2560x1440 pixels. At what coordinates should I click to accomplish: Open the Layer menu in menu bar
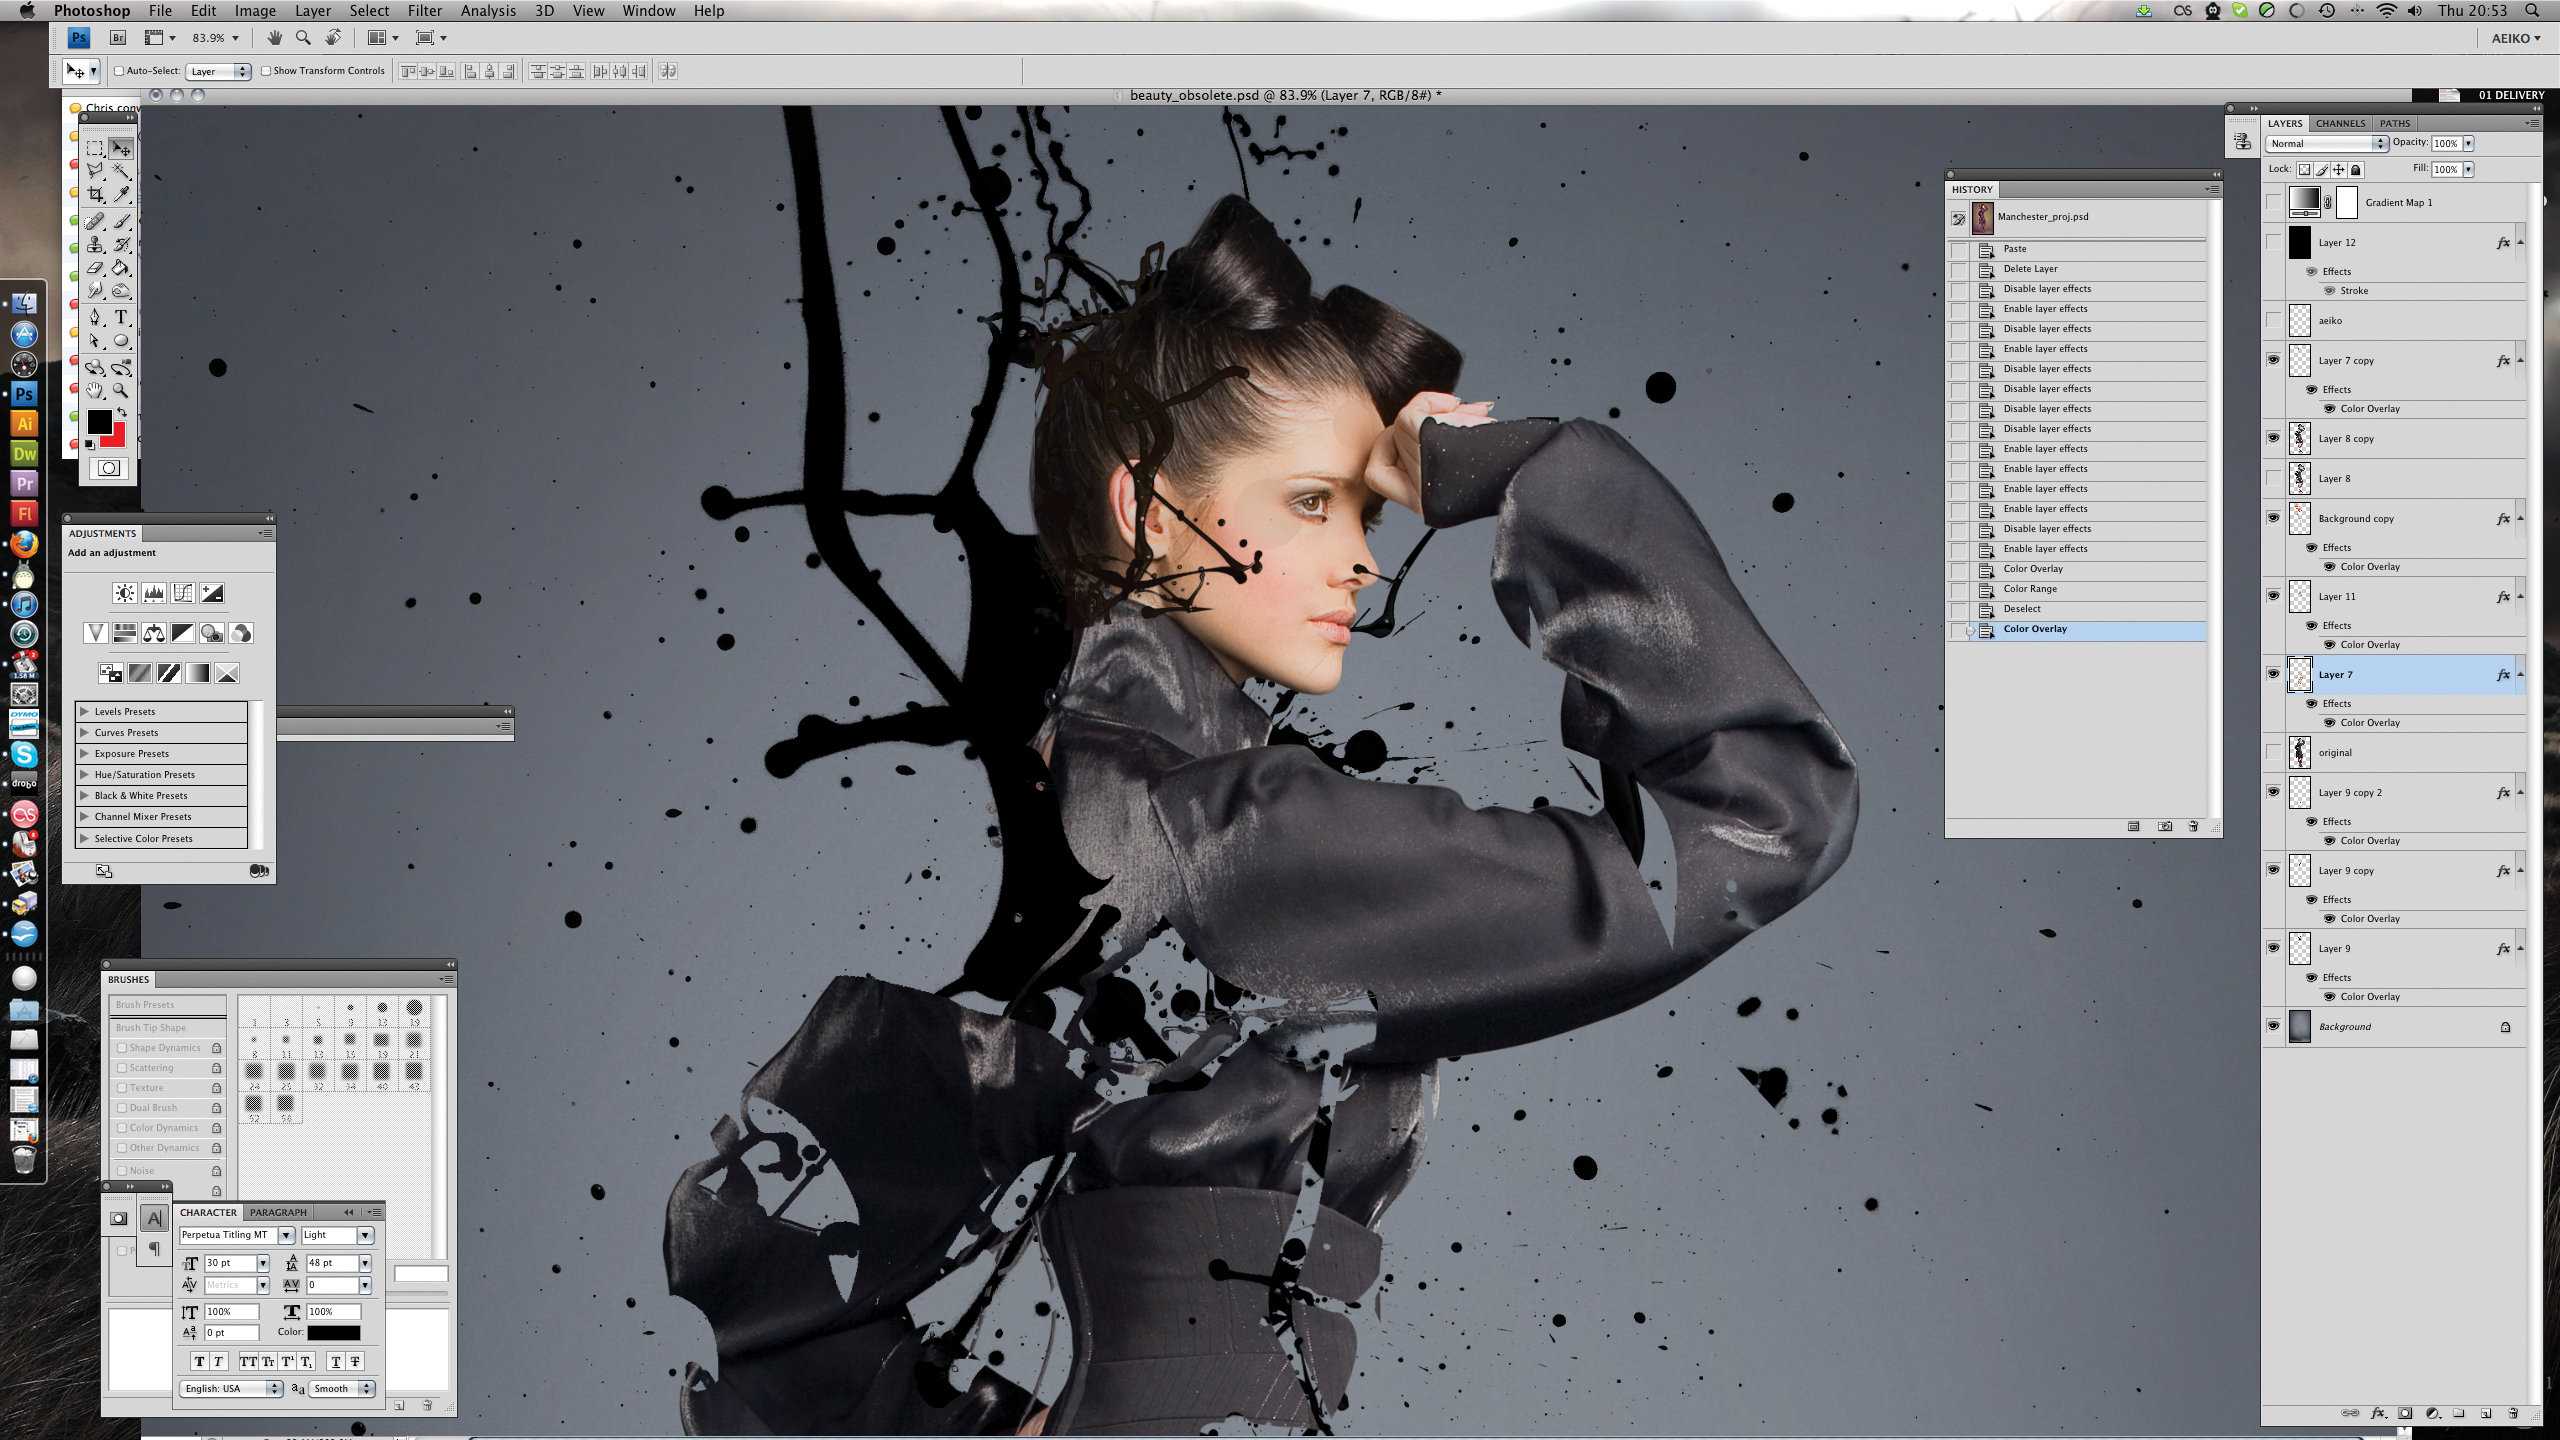click(311, 11)
